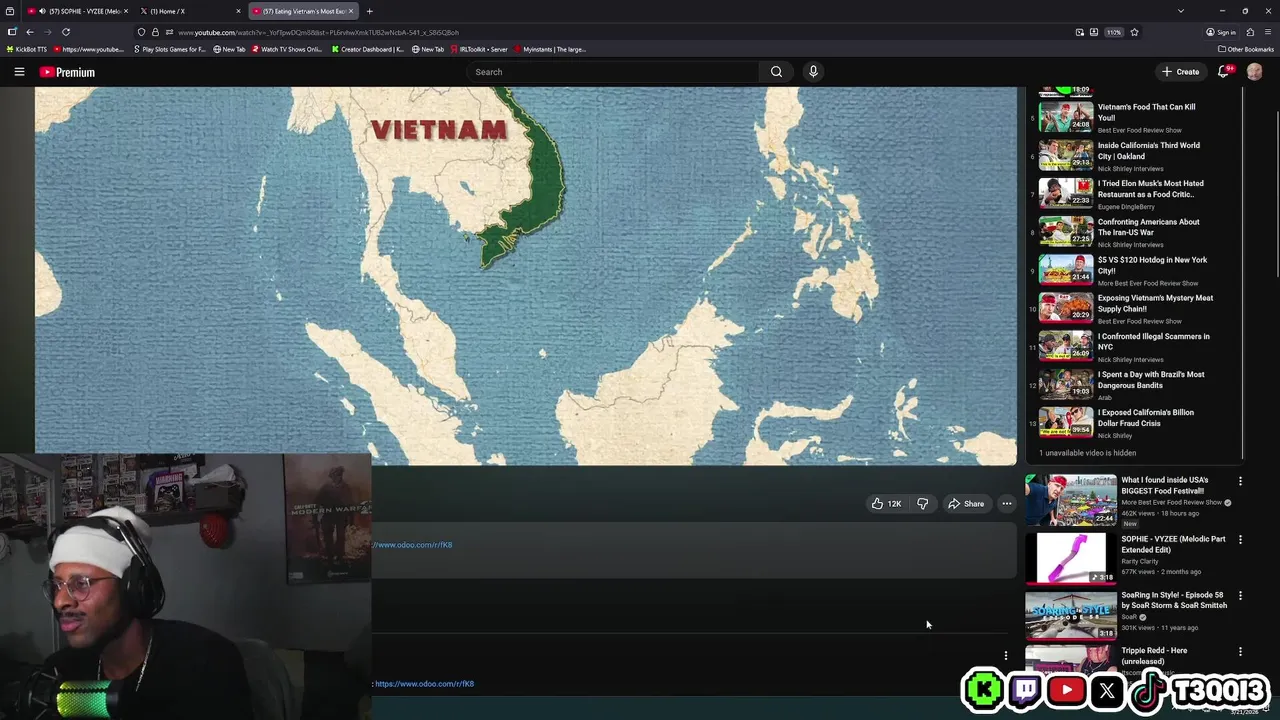Click the Share button

coord(966,504)
